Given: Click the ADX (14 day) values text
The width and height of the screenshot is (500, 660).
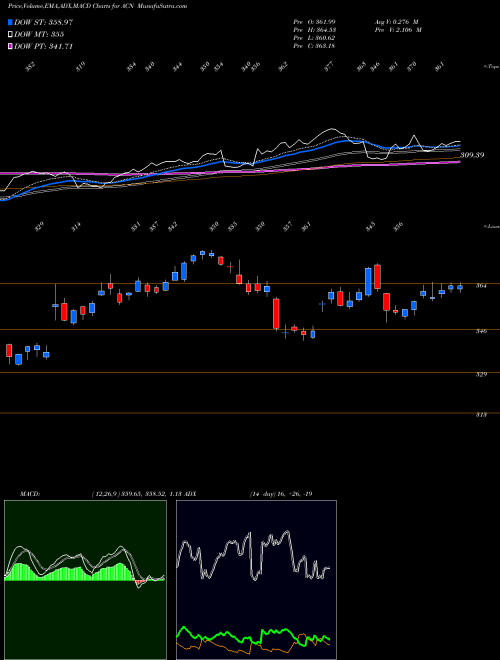Looking at the screenshot, I should click(281, 494).
